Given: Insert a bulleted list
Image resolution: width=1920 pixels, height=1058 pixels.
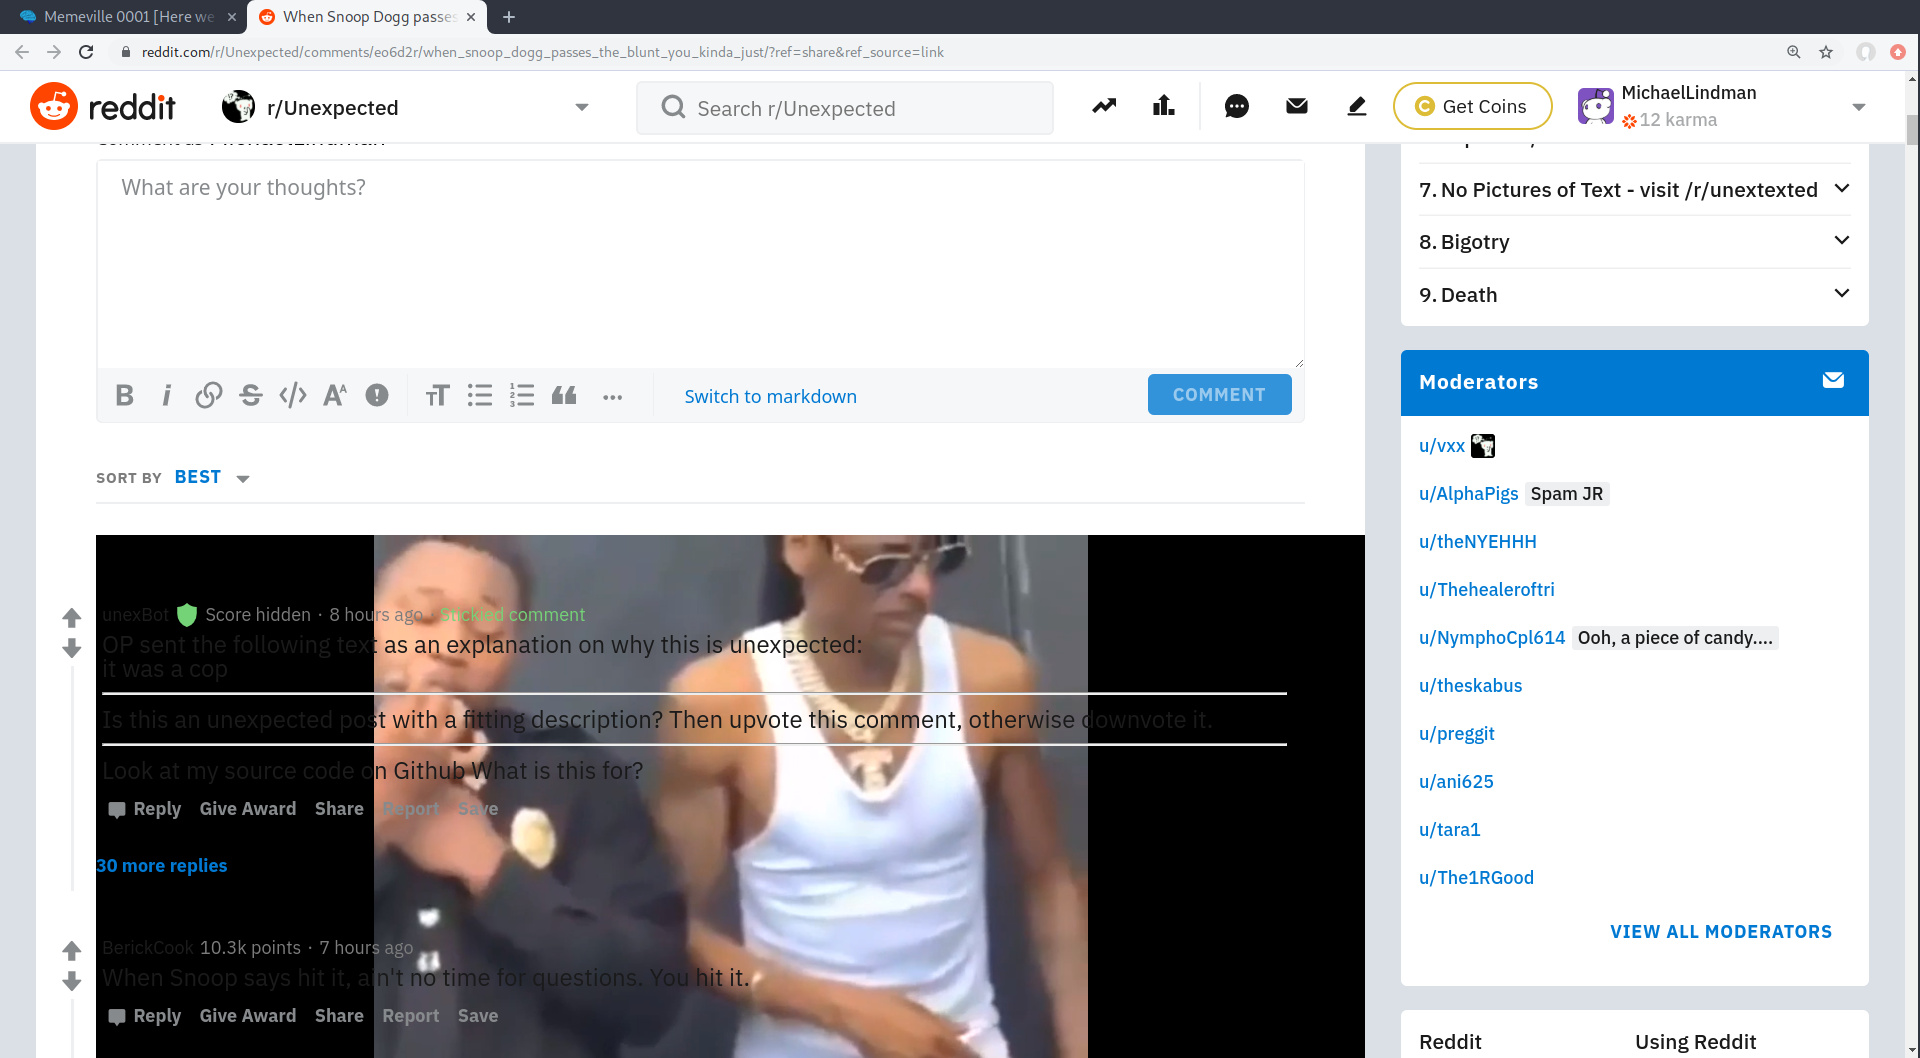Looking at the screenshot, I should click(480, 396).
